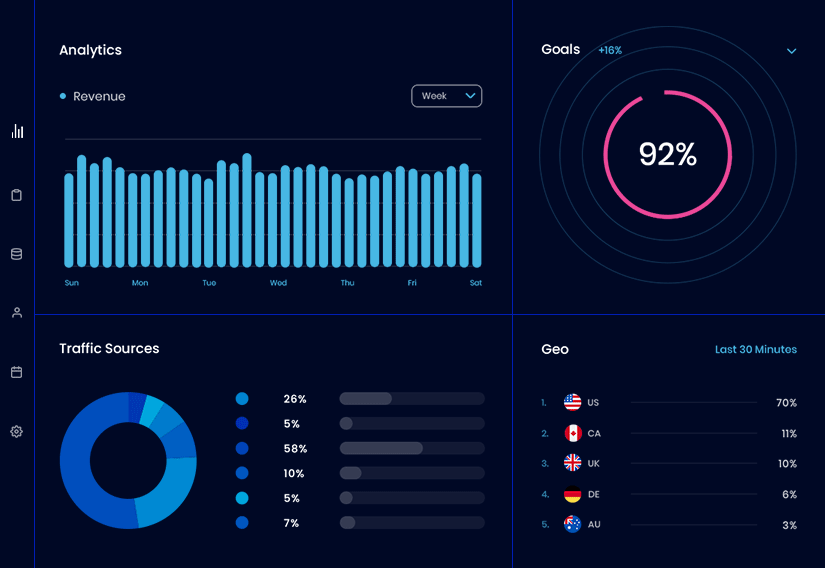
Task: Open the clipboard reports sidebar icon
Action: point(17,195)
